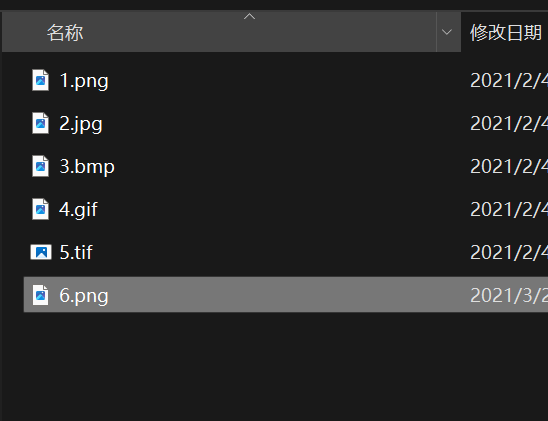The width and height of the screenshot is (548, 421).
Task: Click the 2.jpg file icon
Action: pyautogui.click(x=41, y=123)
